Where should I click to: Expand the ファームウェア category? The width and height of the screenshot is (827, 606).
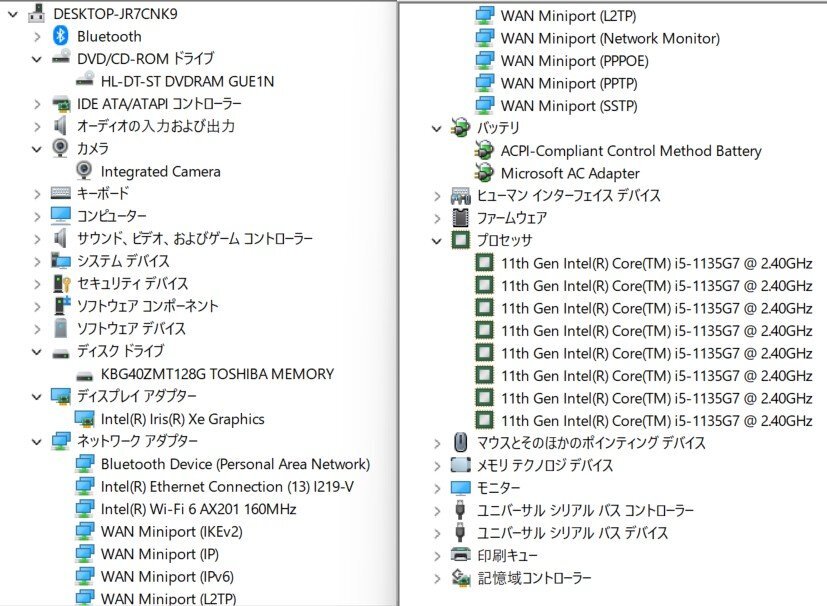pos(437,218)
